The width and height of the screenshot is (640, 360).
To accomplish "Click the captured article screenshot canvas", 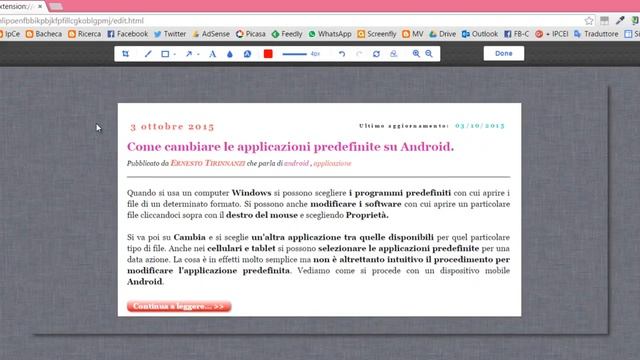I will [319, 209].
